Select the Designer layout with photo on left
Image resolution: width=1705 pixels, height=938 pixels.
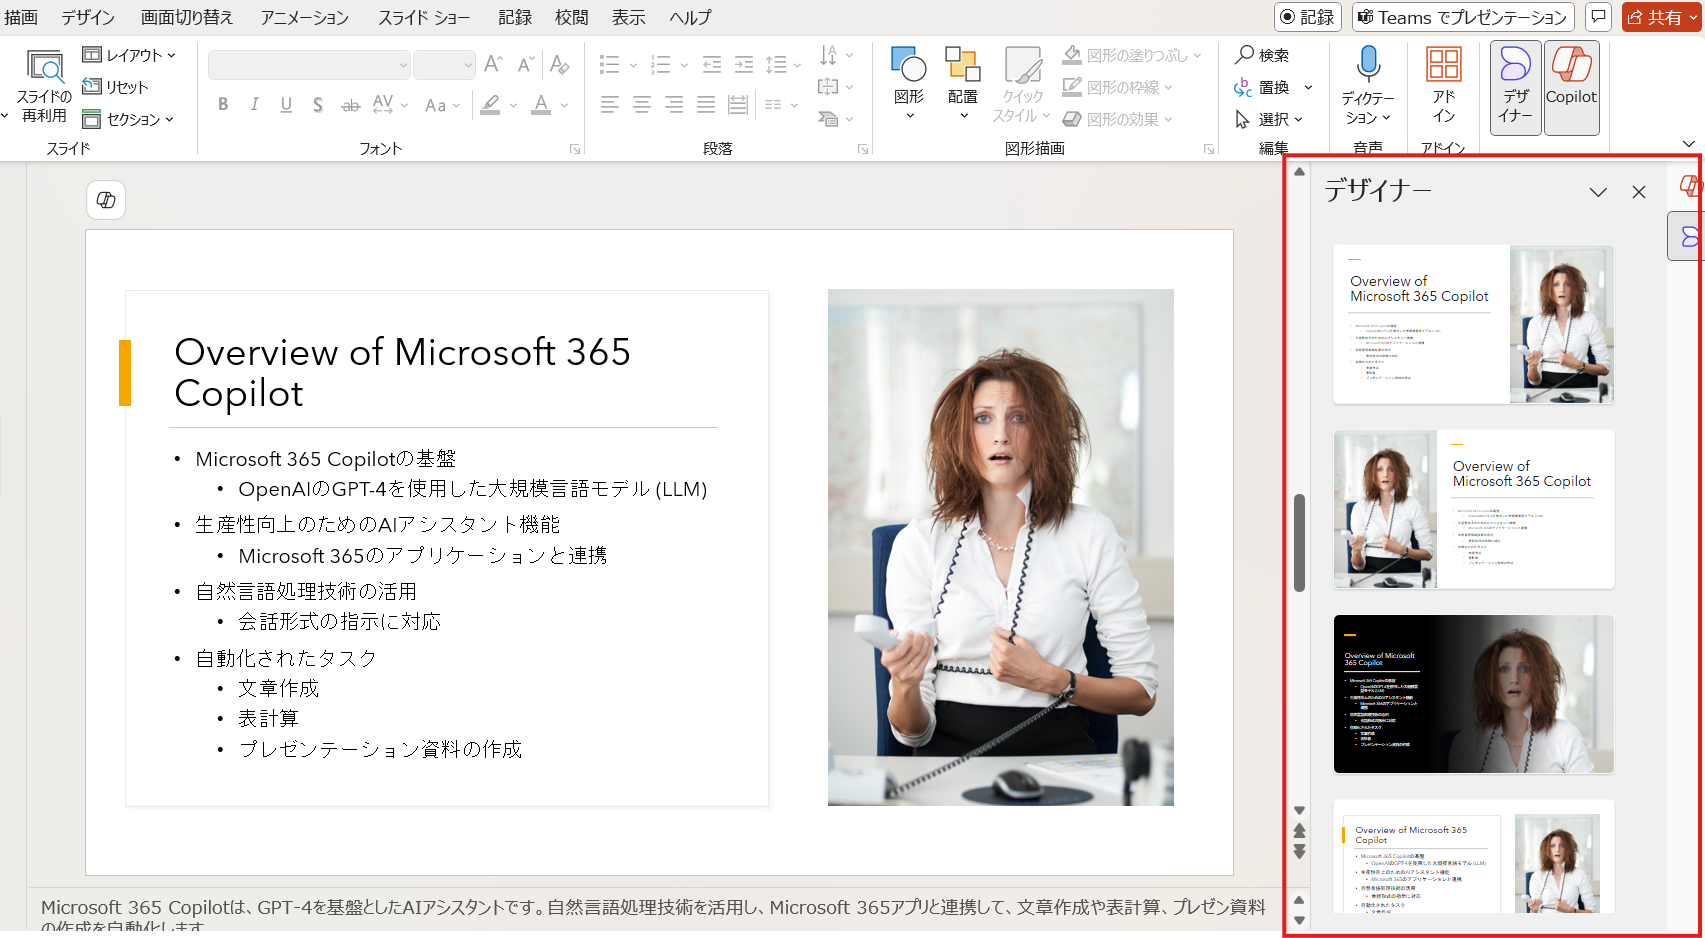pyautogui.click(x=1473, y=509)
